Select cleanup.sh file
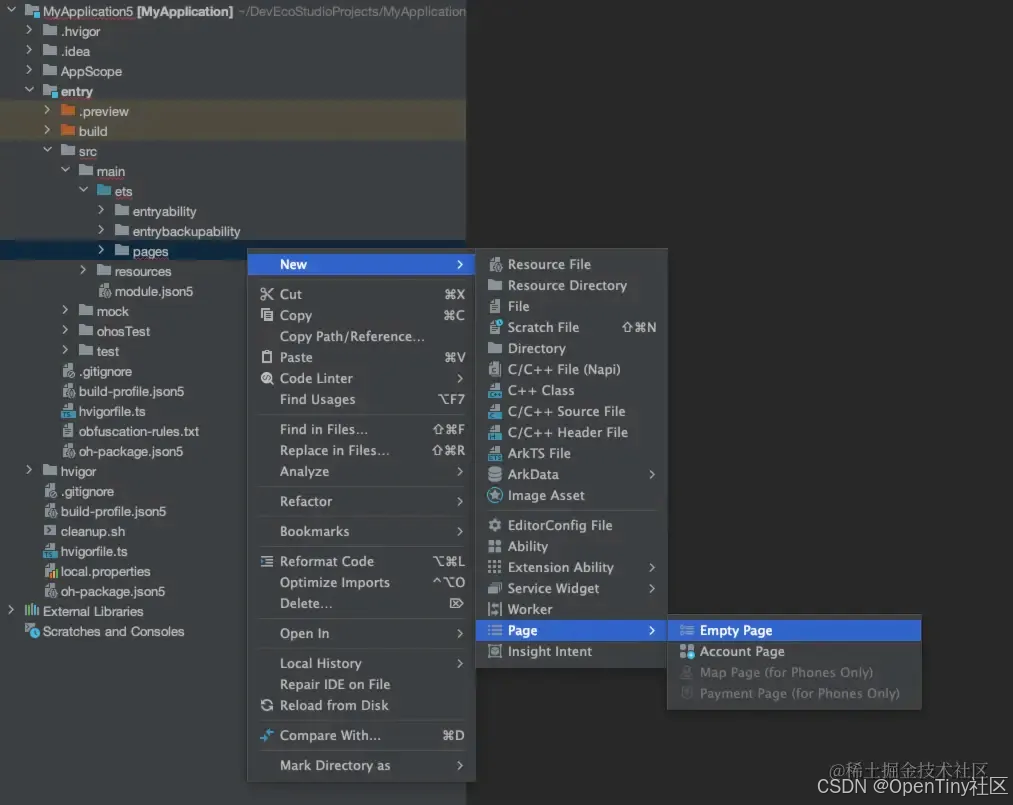The width and height of the screenshot is (1013, 805). tap(93, 531)
